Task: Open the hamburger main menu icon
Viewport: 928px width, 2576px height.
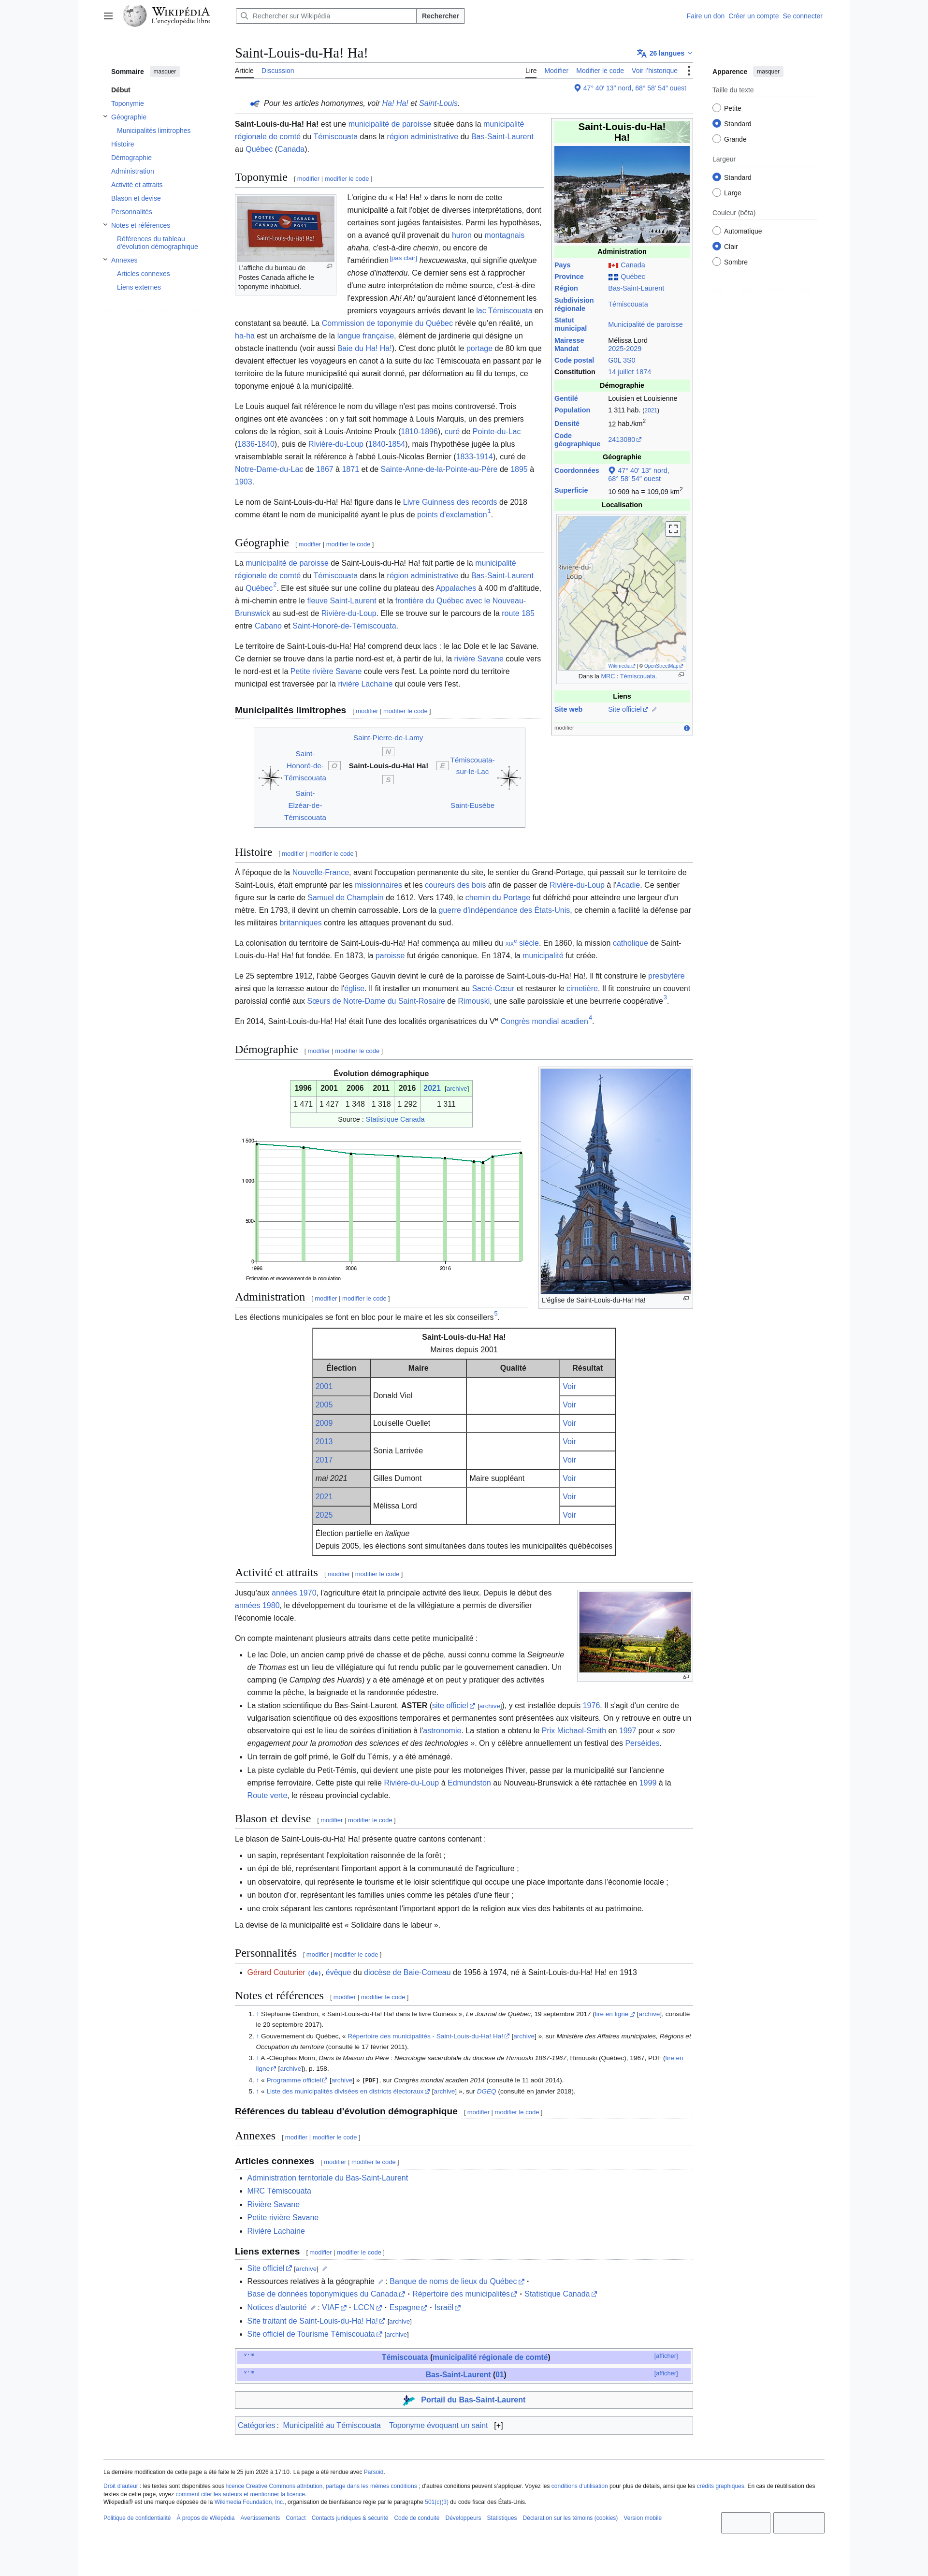Action: 108,16
